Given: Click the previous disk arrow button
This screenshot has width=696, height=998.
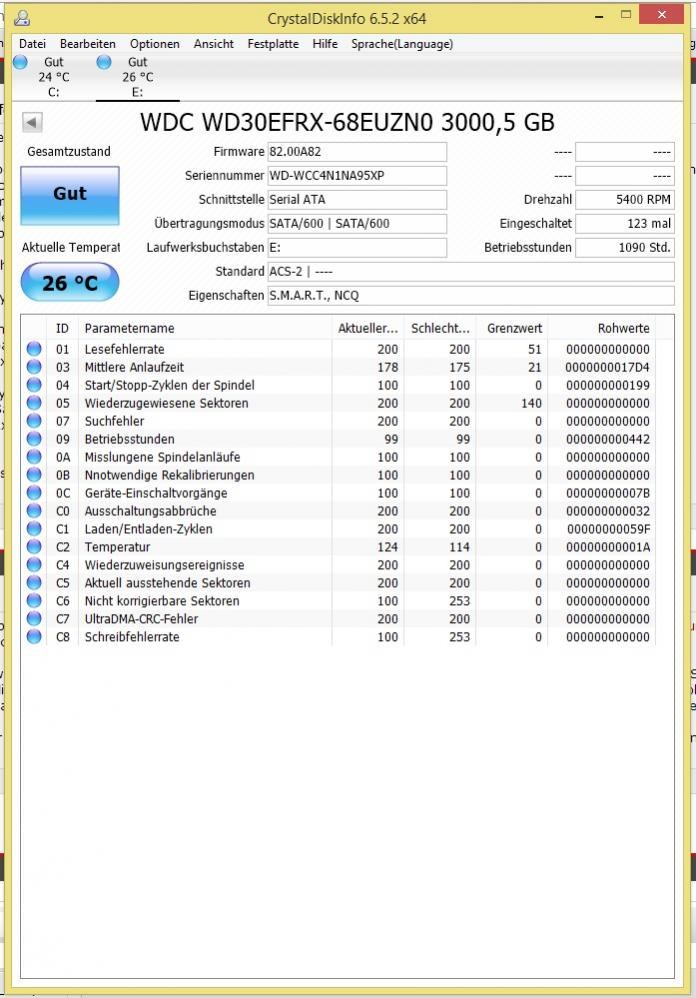Looking at the screenshot, I should 32,122.
